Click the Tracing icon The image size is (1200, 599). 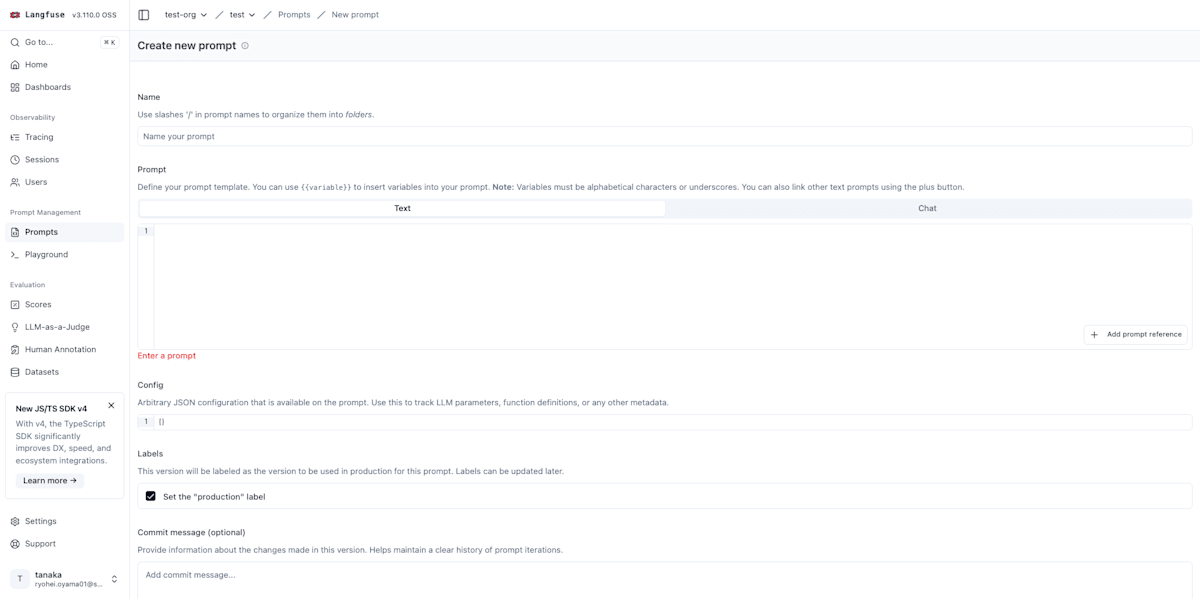(15, 137)
